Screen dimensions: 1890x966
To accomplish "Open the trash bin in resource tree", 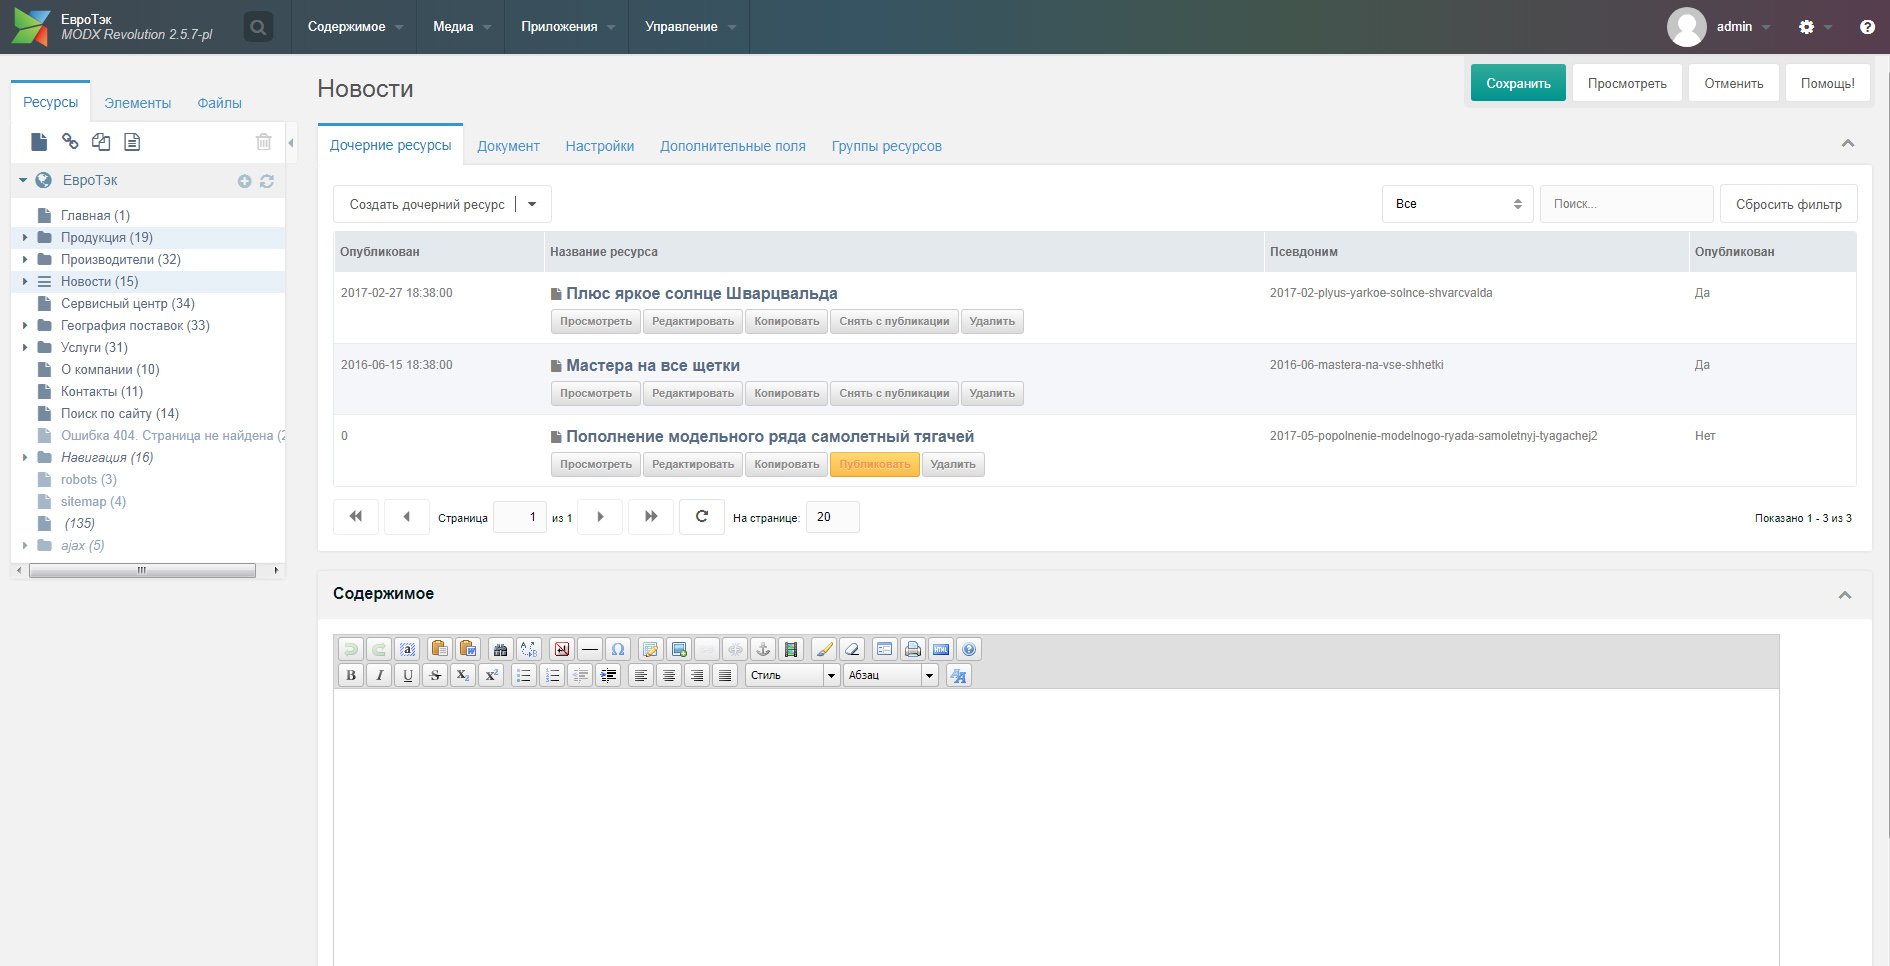I will click(x=263, y=142).
